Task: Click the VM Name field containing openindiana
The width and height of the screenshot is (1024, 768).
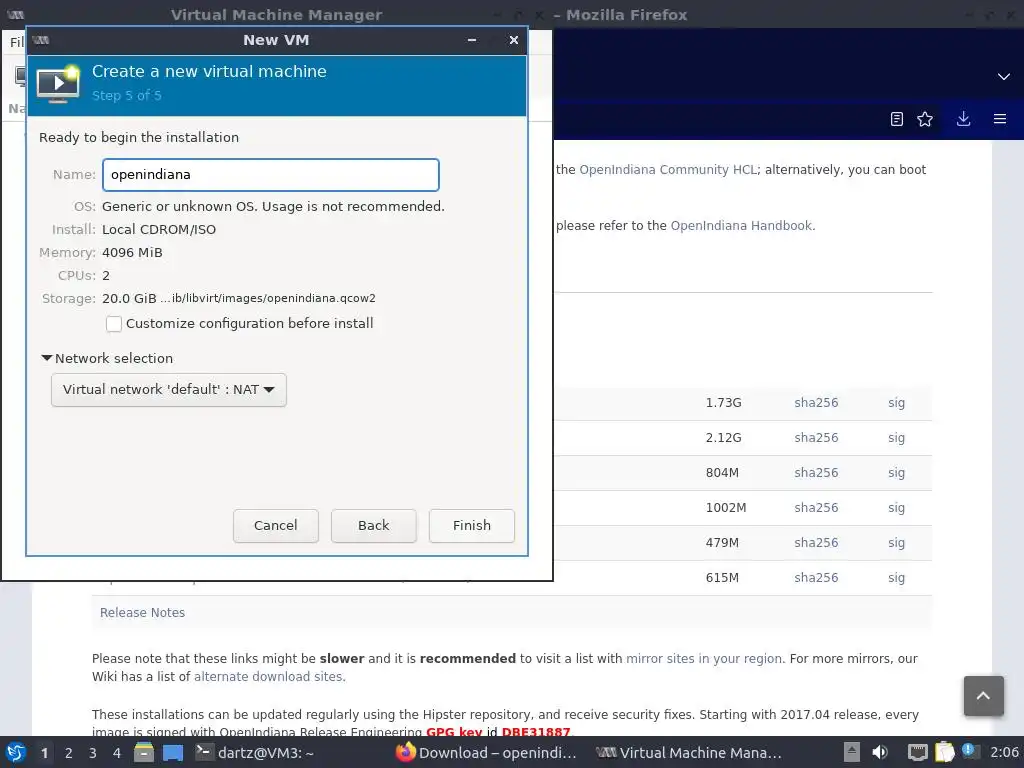Action: click(x=270, y=175)
